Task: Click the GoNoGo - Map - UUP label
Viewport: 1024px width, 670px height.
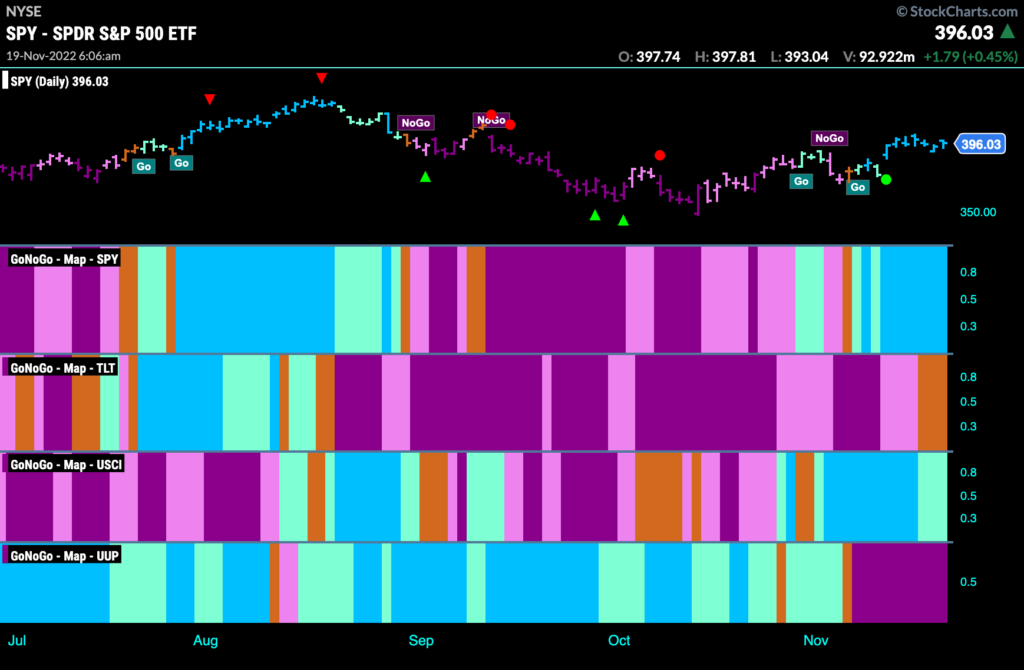Action: [64, 556]
